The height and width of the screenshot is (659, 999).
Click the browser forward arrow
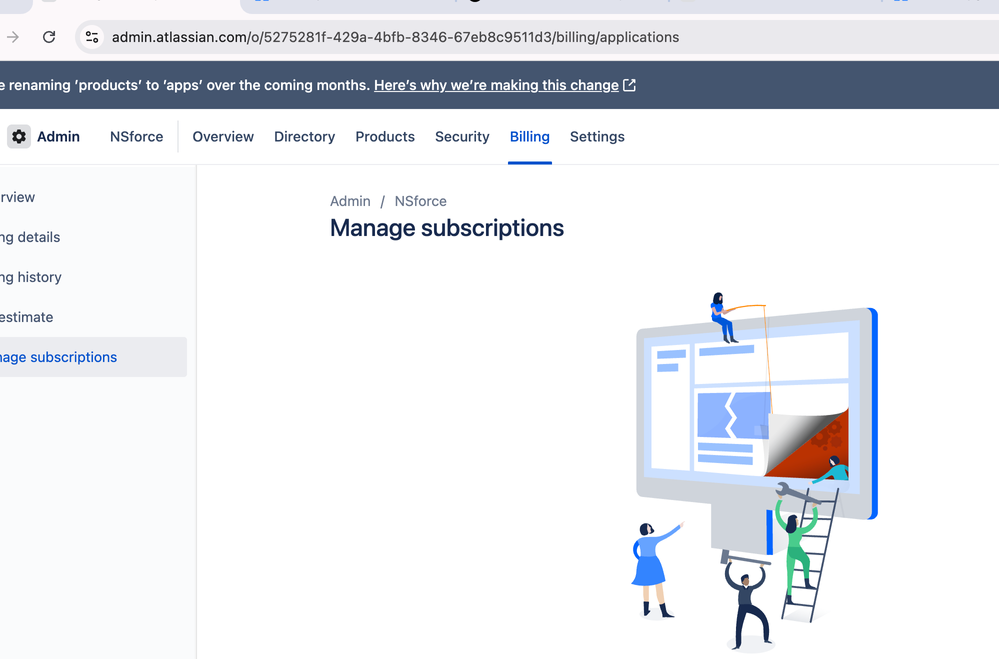tap(12, 37)
